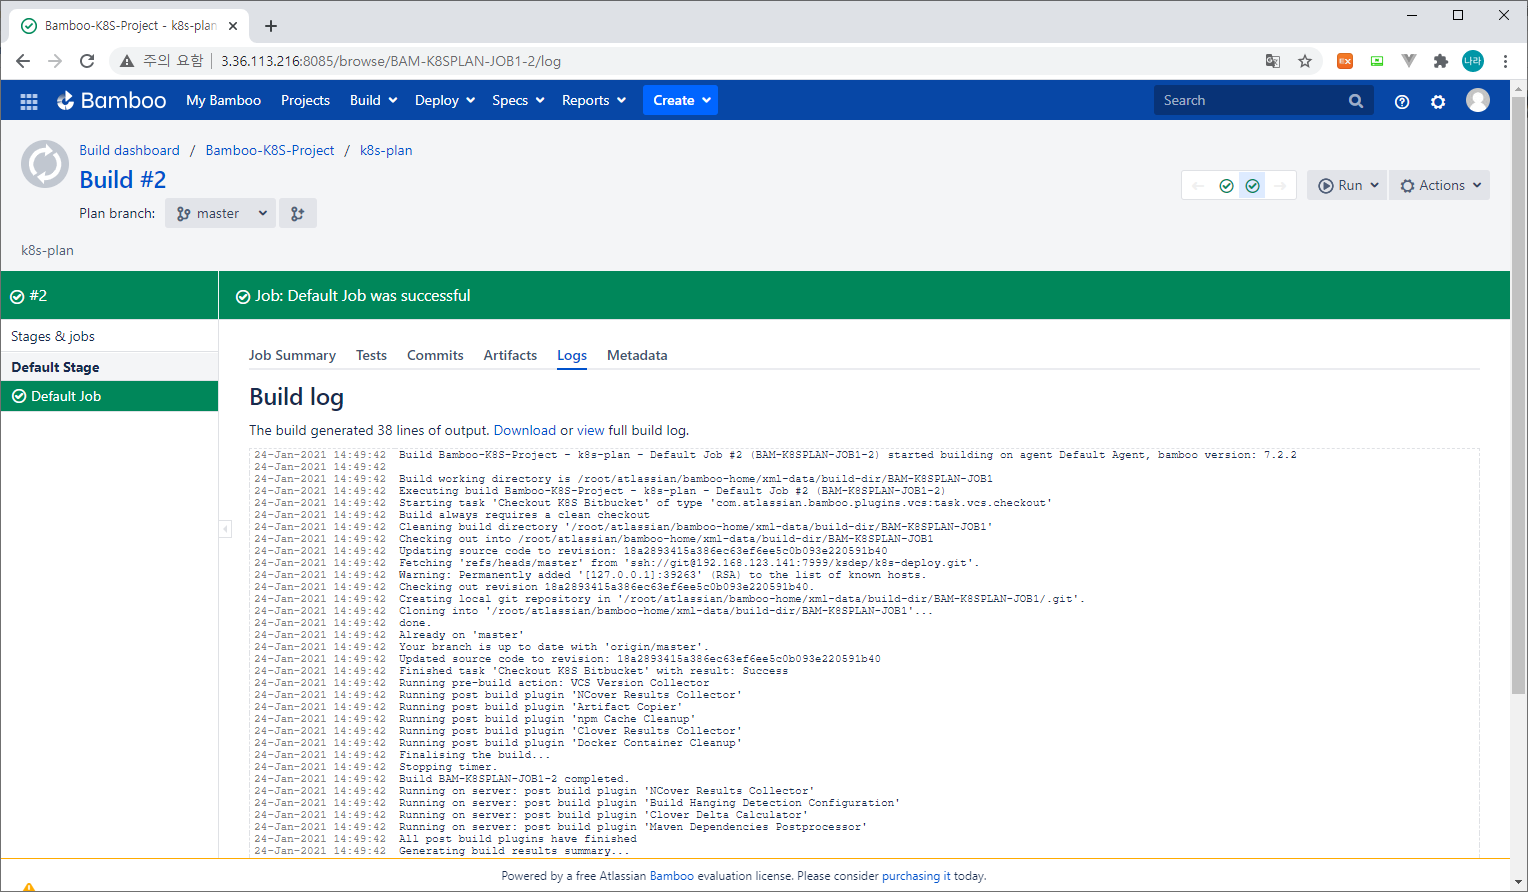The width and height of the screenshot is (1528, 892).
Task: Open the Actions dropdown menu
Action: (1440, 185)
